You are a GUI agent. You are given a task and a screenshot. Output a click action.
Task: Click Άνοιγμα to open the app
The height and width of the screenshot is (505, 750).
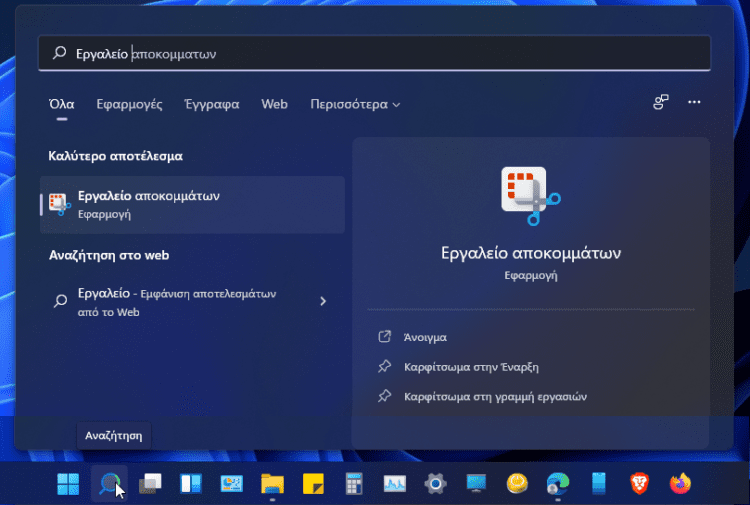425,337
